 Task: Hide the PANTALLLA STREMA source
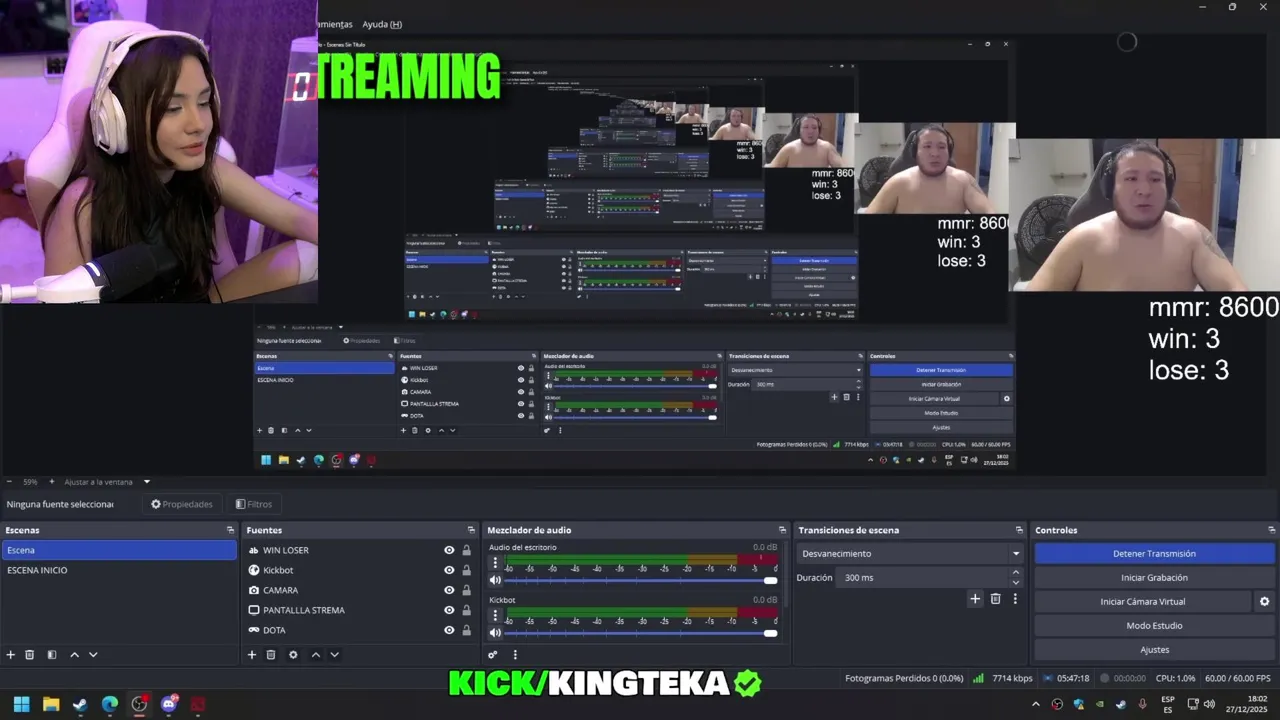[x=449, y=610]
